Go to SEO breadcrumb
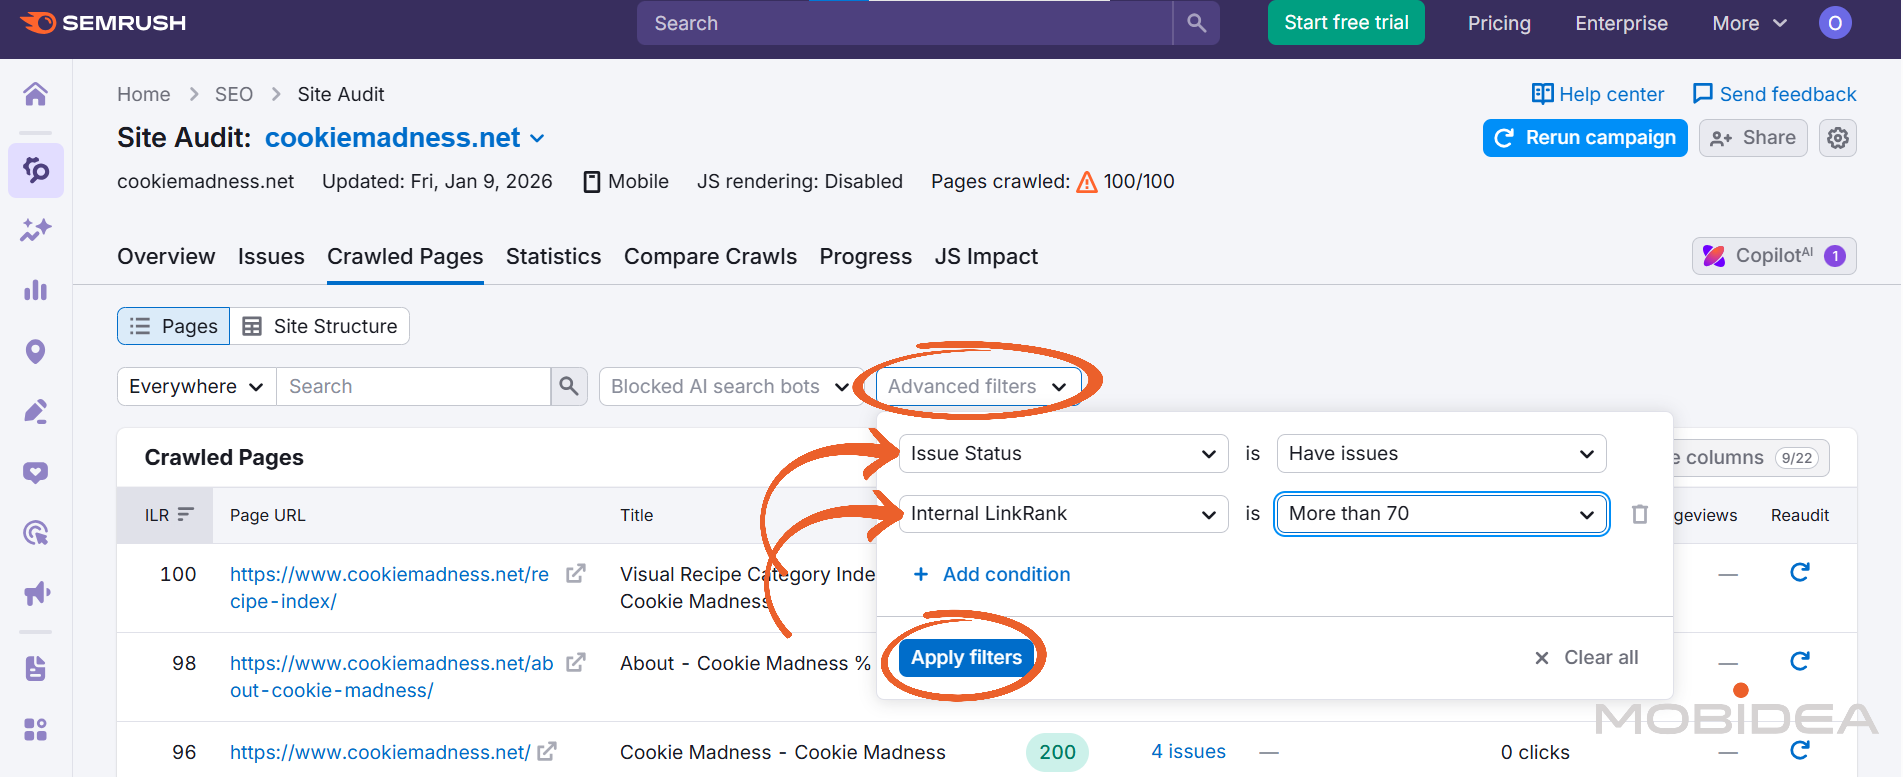1903x777 pixels. 234,94
